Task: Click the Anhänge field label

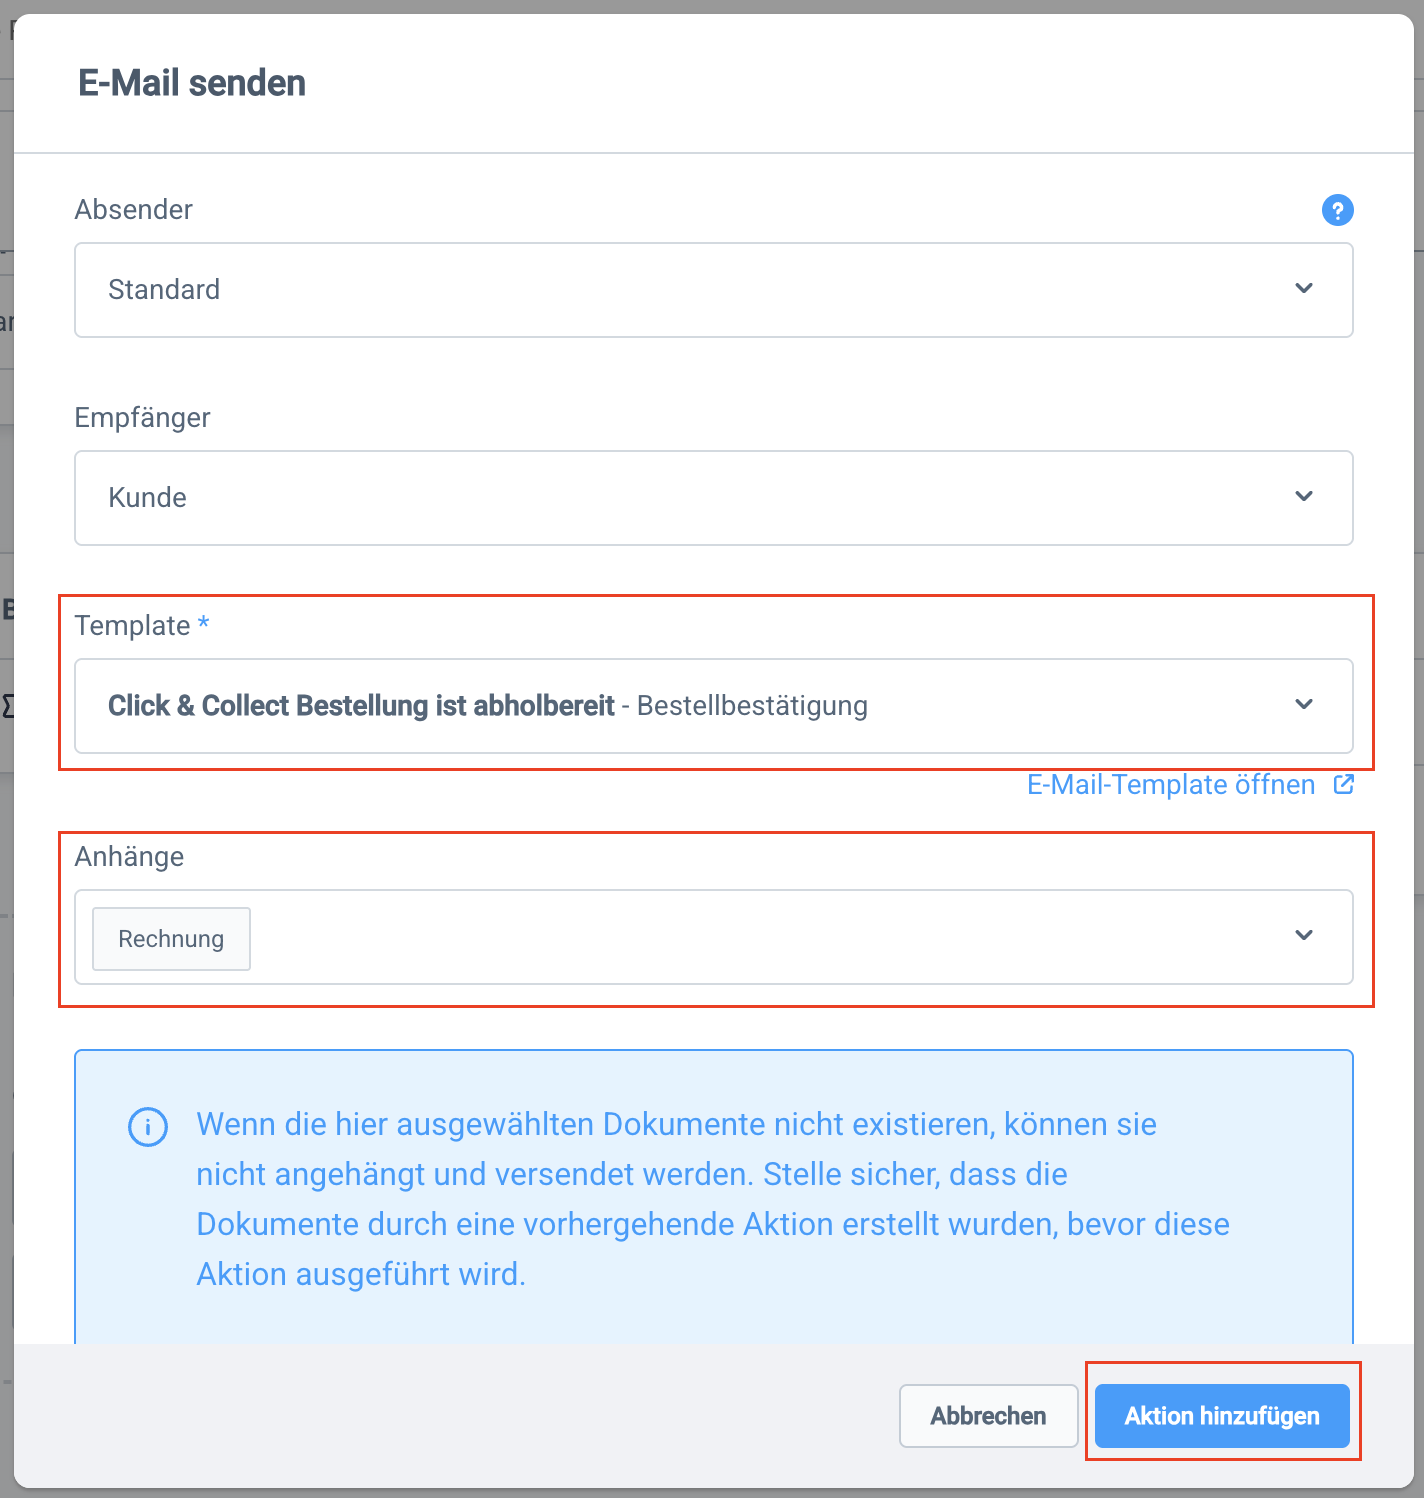Action: coord(130,857)
